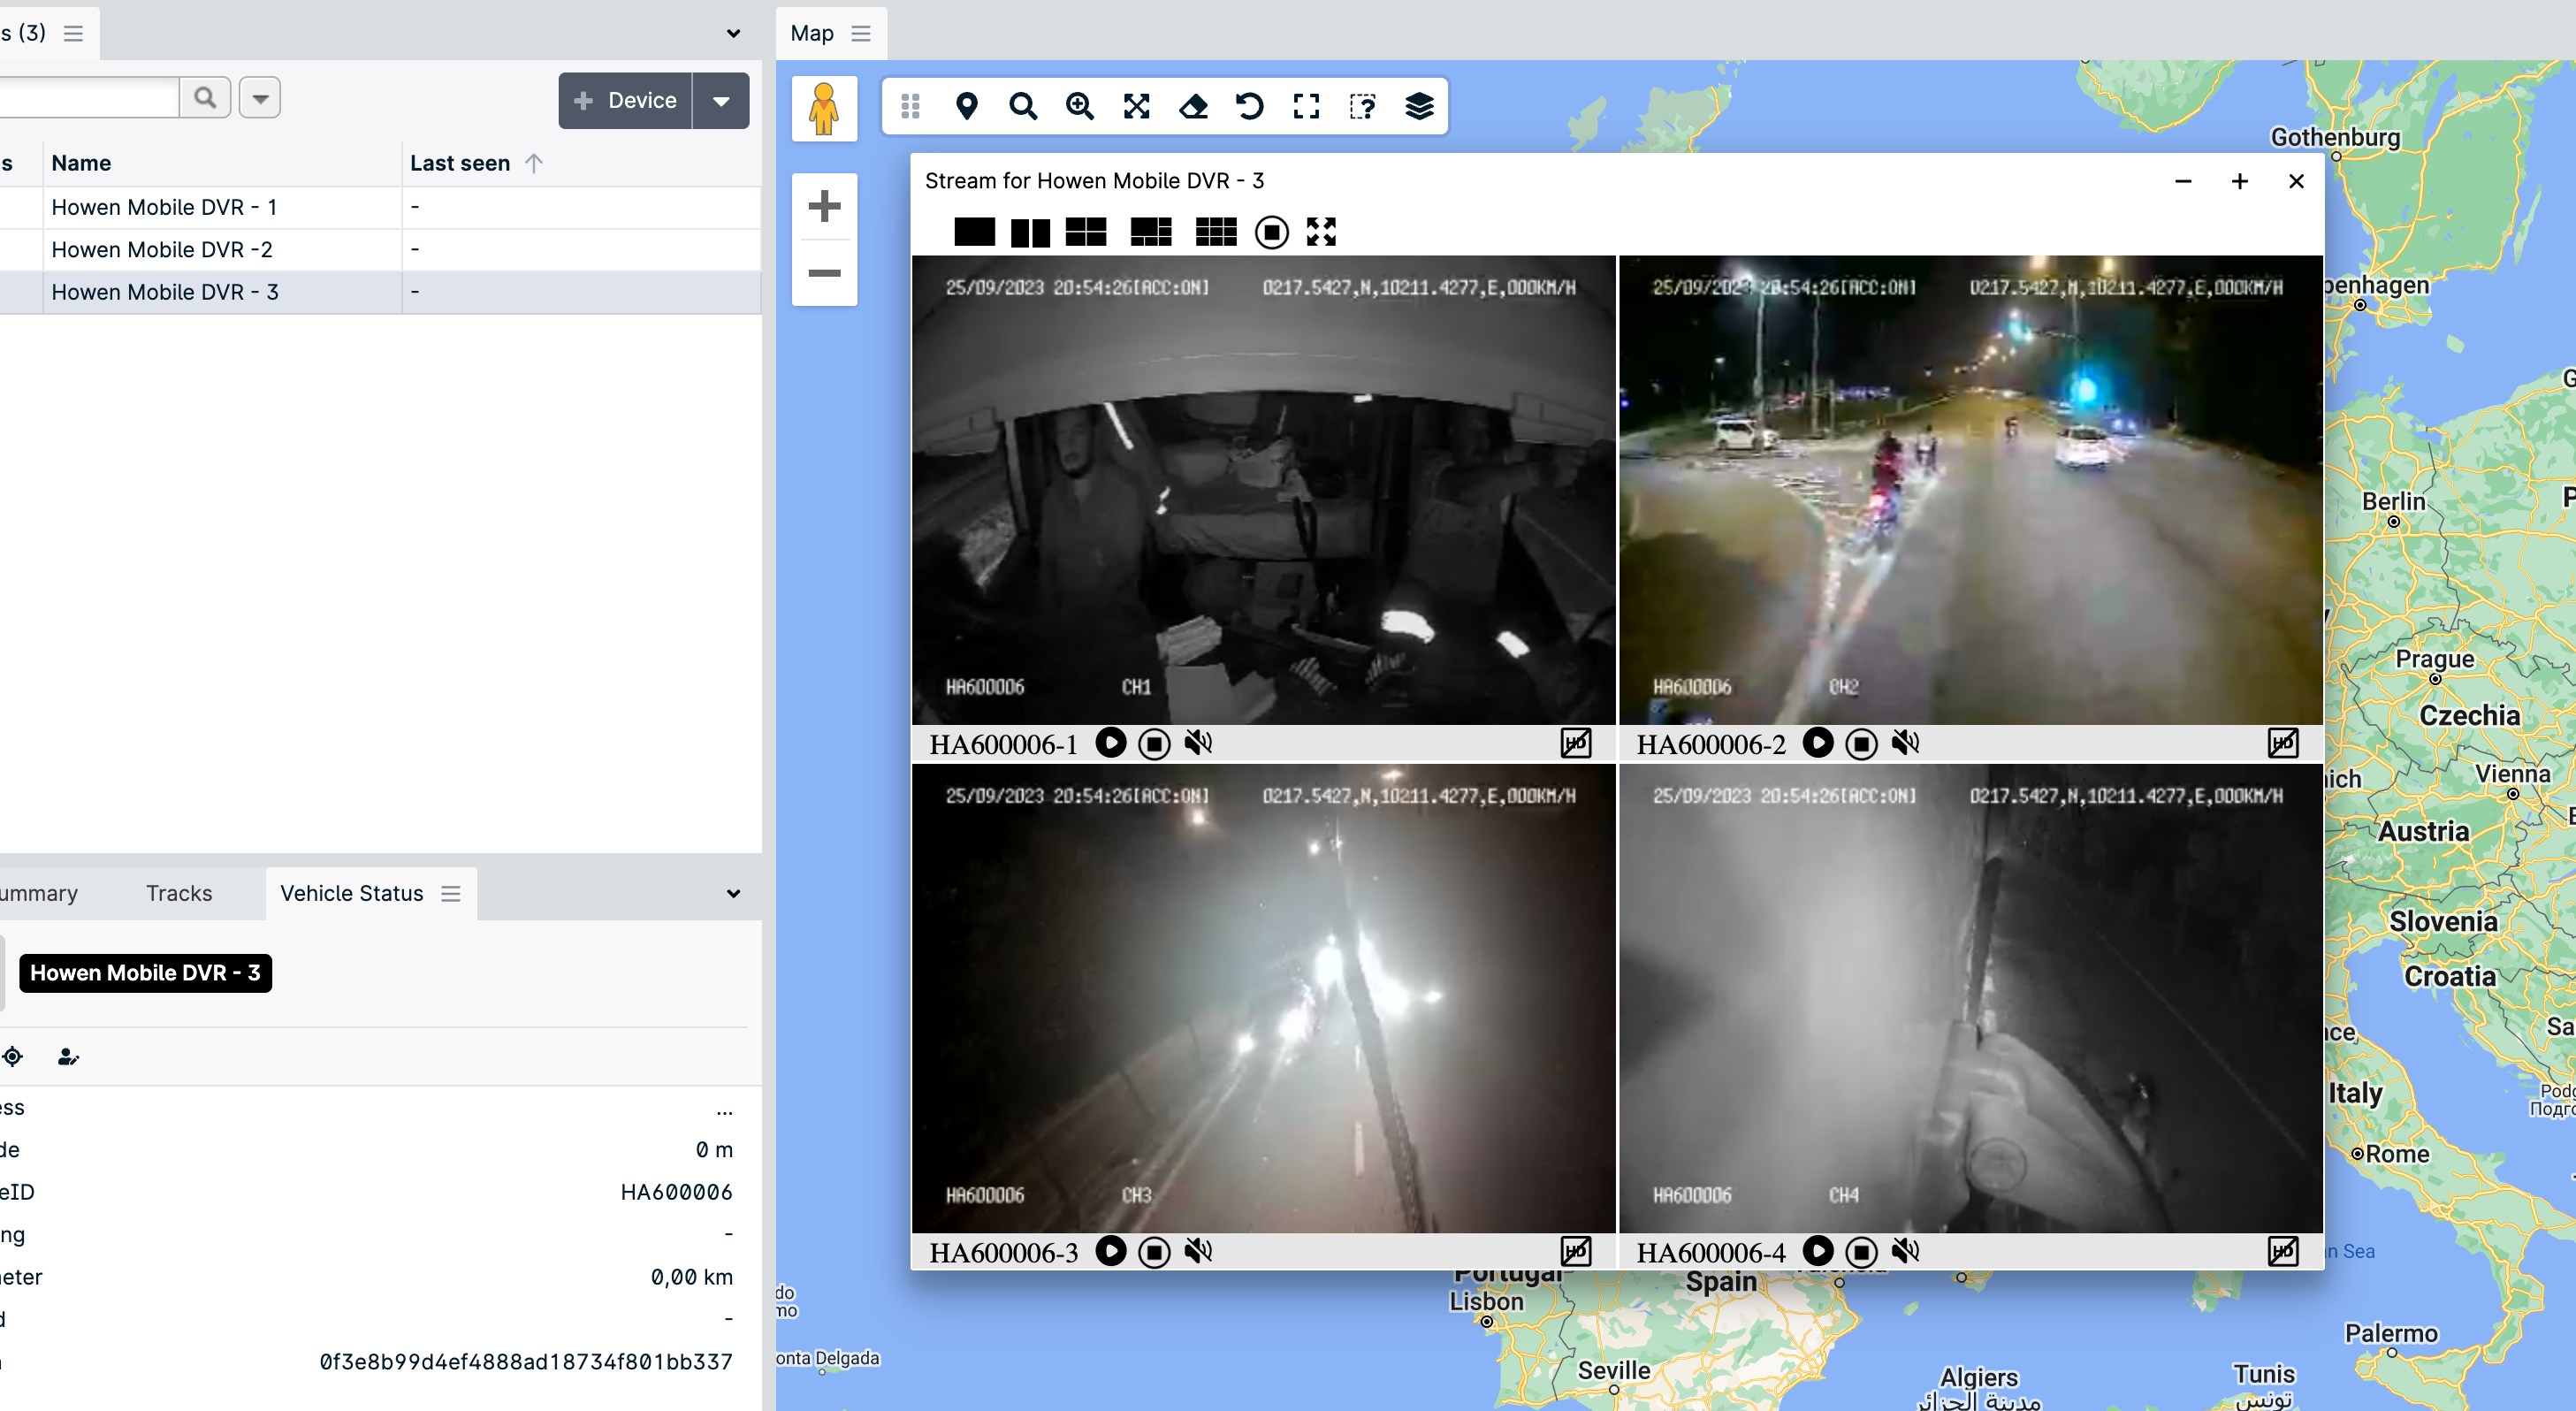Zoom in the map with plus button
Viewport: 2576px width, 1411px height.
[x=824, y=206]
